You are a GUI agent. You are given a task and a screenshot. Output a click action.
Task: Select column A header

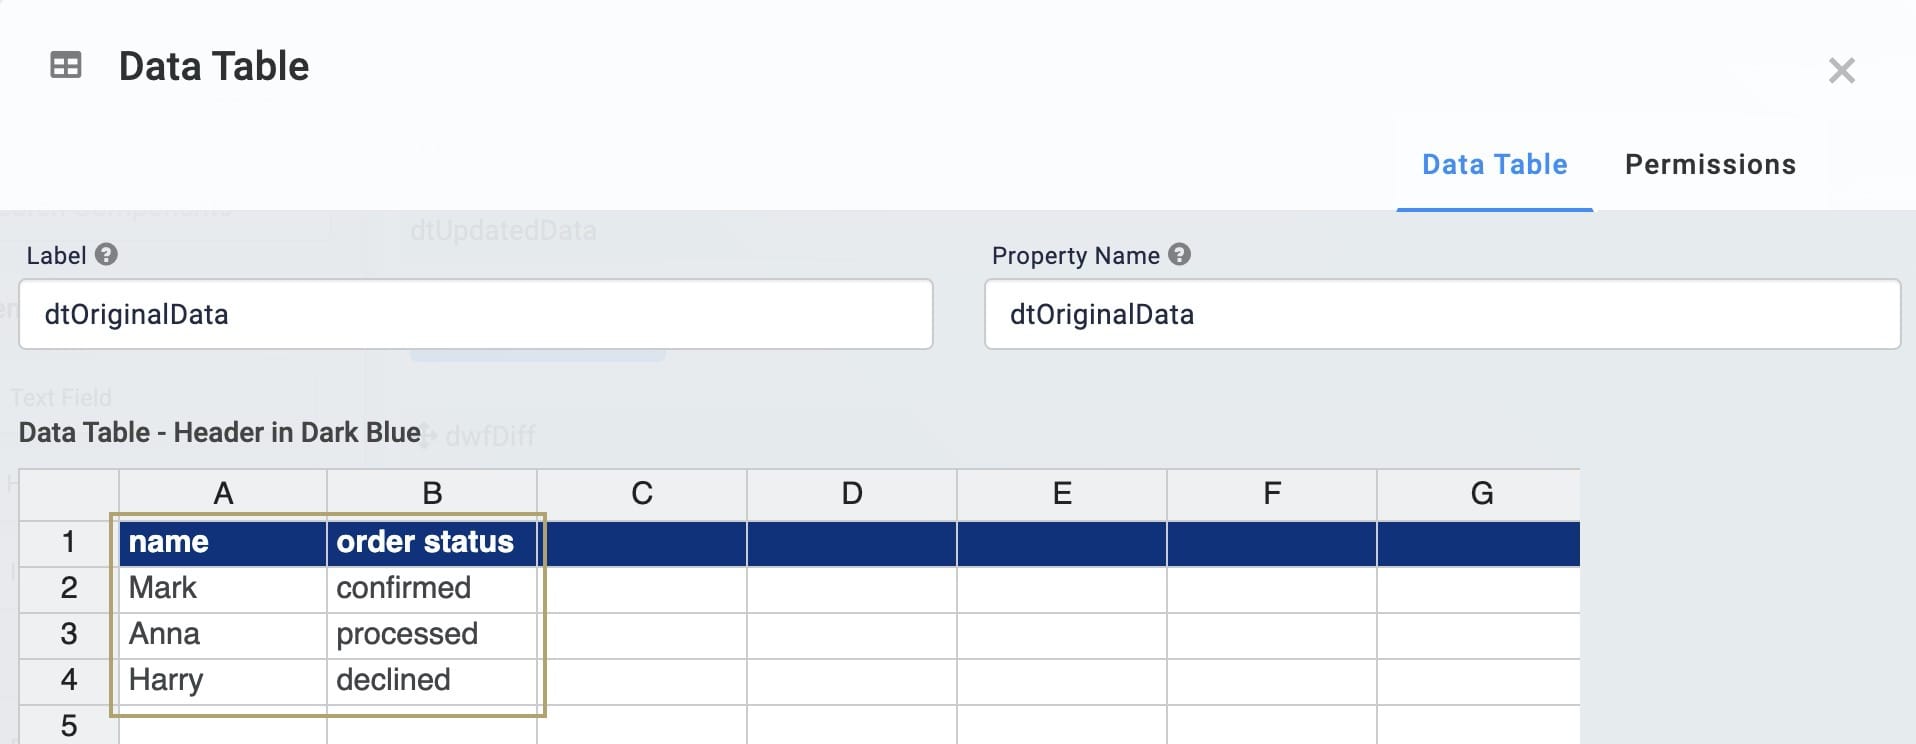tap(223, 494)
